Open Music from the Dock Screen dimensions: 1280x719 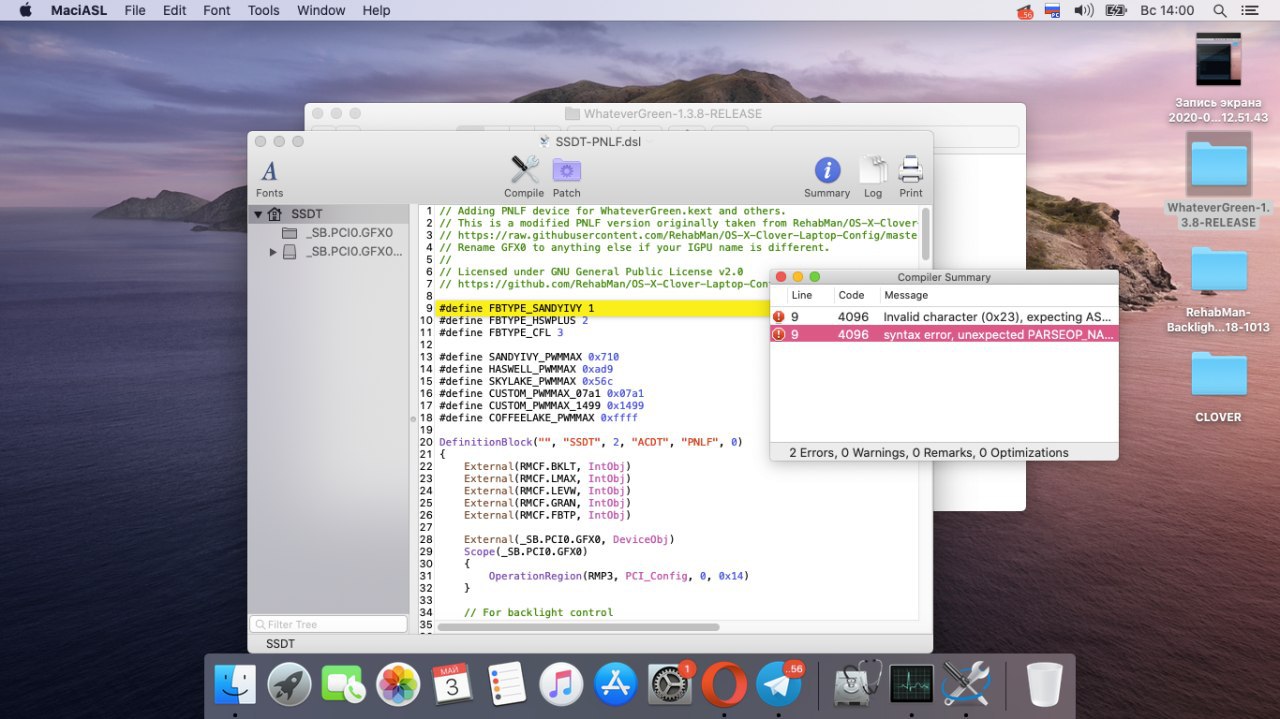click(x=561, y=685)
